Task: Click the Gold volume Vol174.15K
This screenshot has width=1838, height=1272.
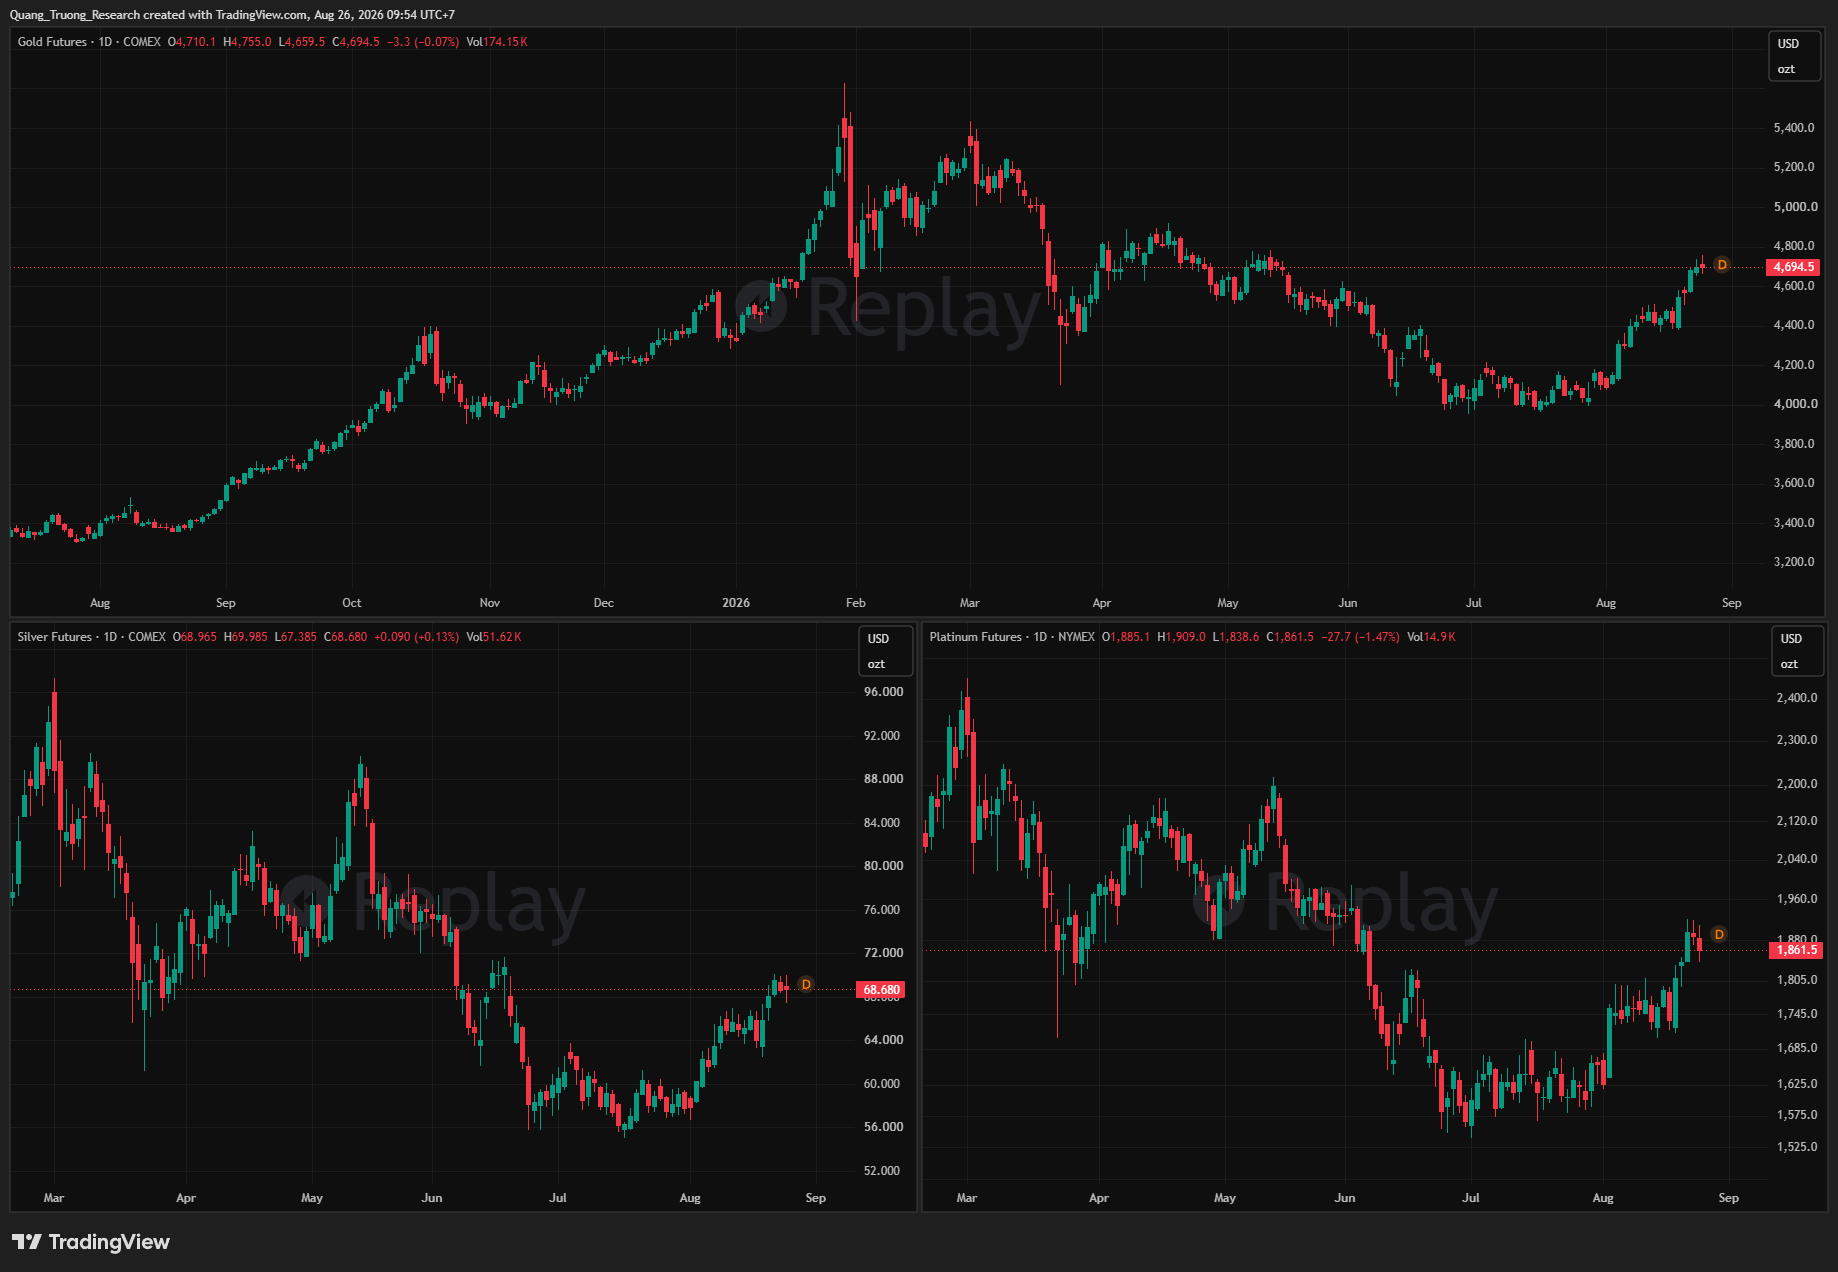Action: pos(497,42)
